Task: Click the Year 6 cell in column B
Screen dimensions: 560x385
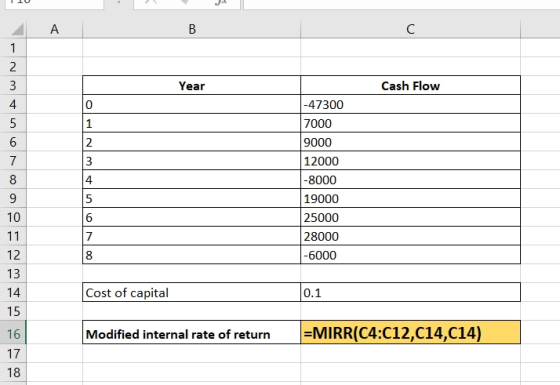Action: [191, 217]
